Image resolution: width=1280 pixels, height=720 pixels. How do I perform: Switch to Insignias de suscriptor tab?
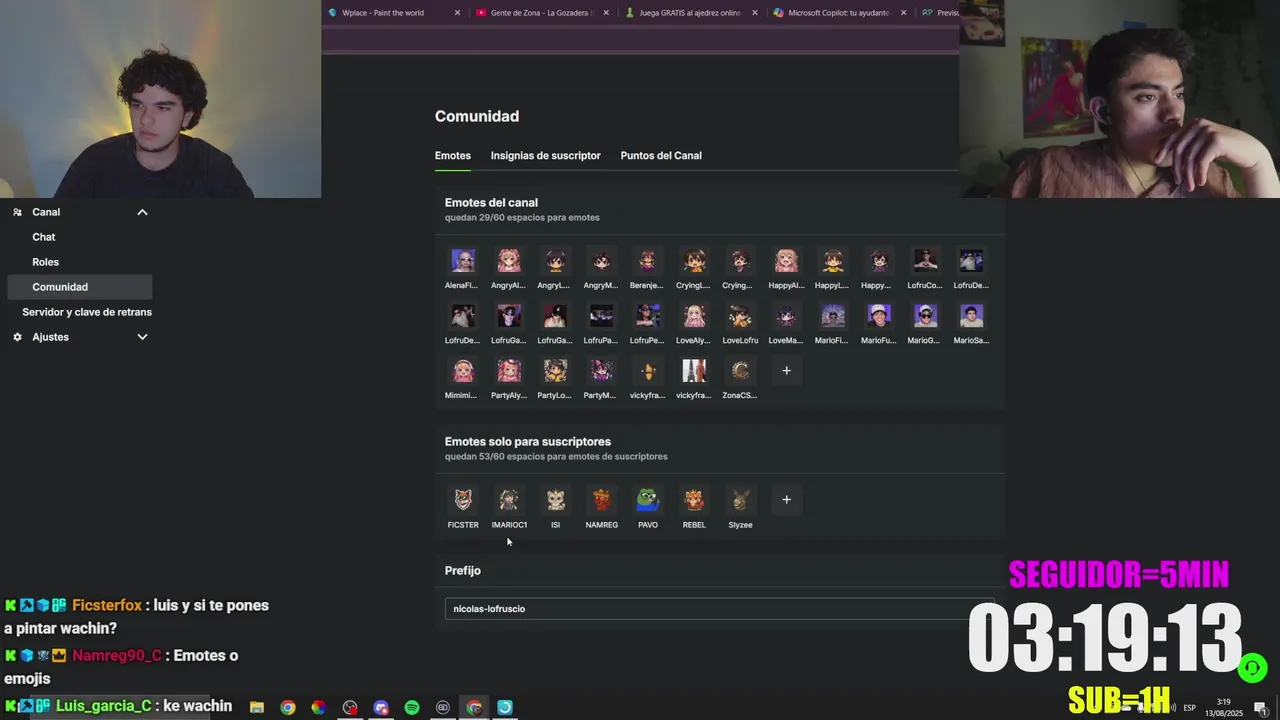click(545, 155)
